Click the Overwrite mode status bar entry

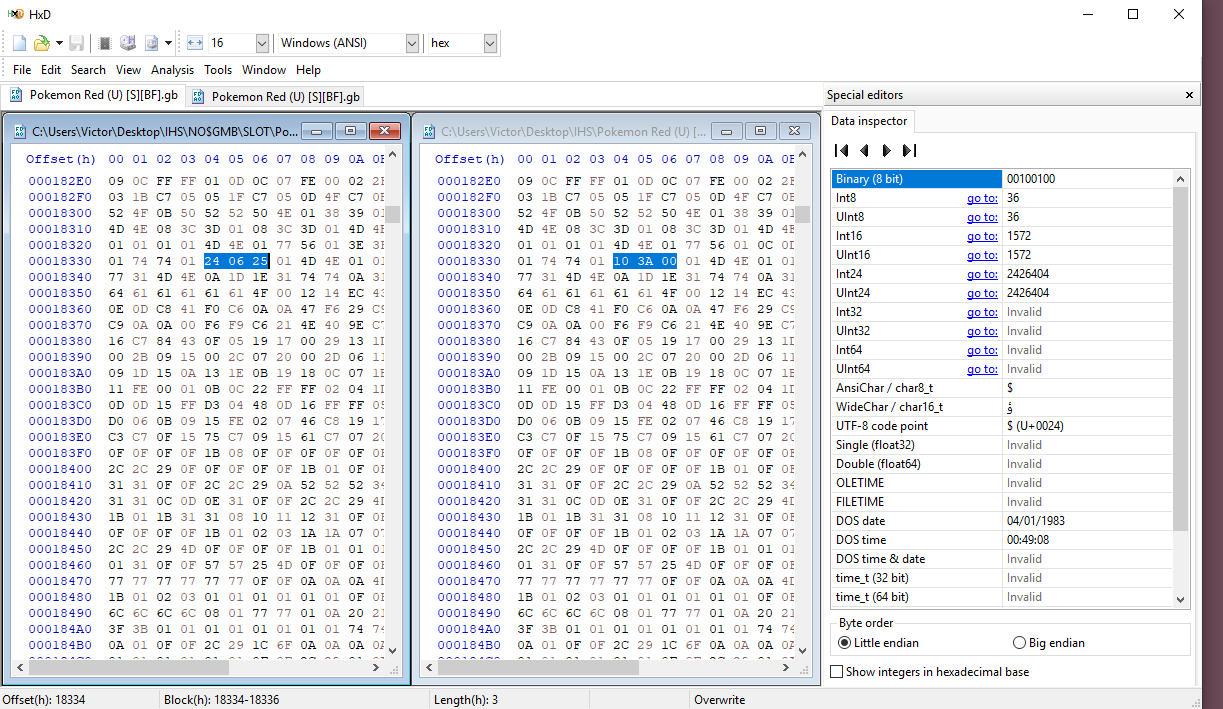point(720,700)
